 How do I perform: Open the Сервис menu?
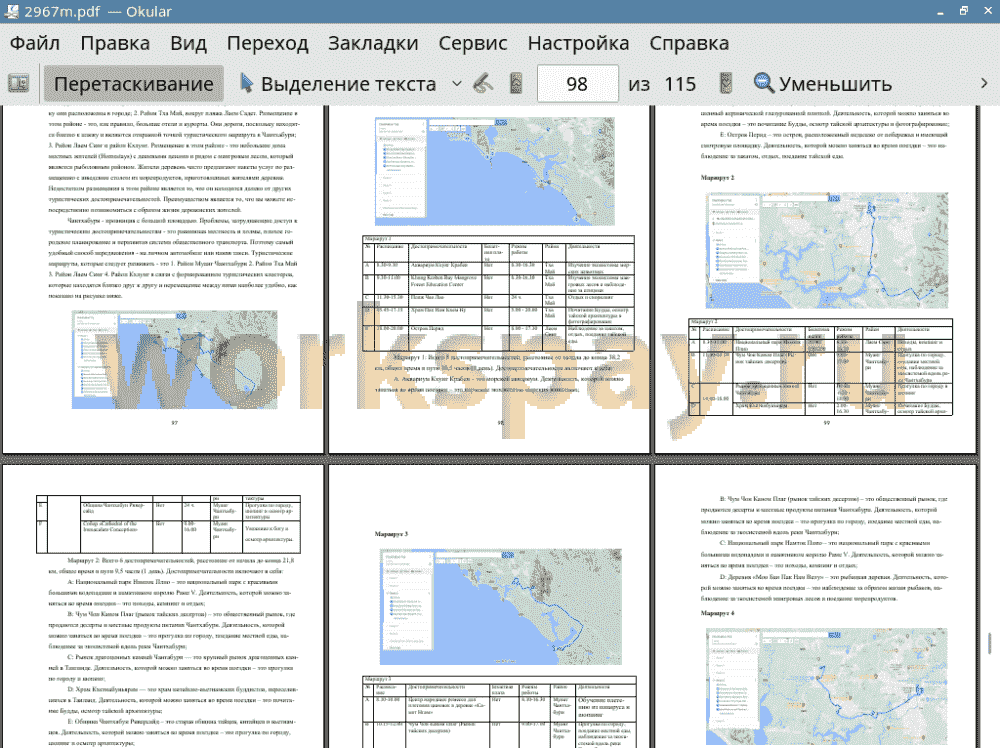473,43
